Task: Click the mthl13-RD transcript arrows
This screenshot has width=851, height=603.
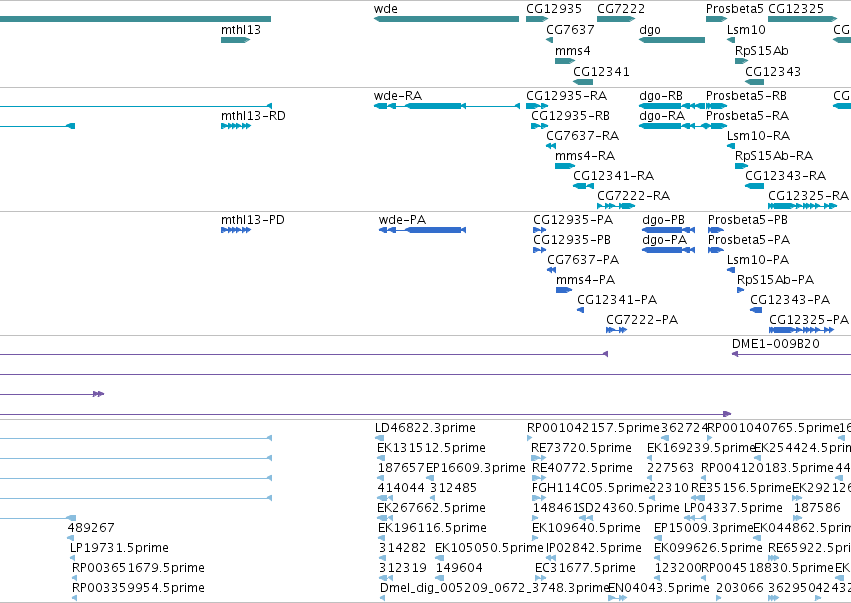Action: click(x=236, y=126)
